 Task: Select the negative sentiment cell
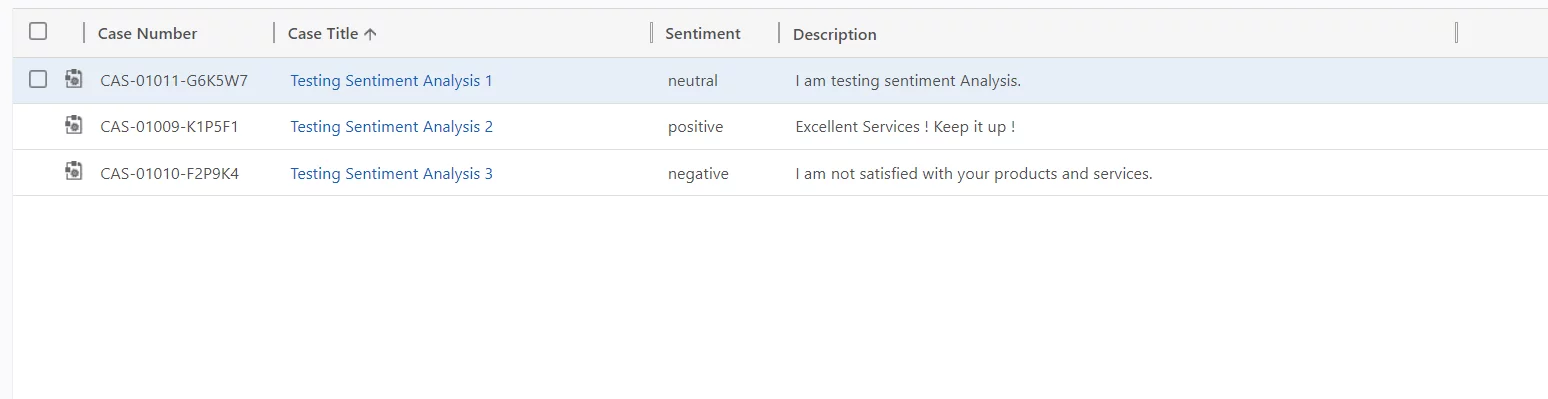[x=698, y=174]
